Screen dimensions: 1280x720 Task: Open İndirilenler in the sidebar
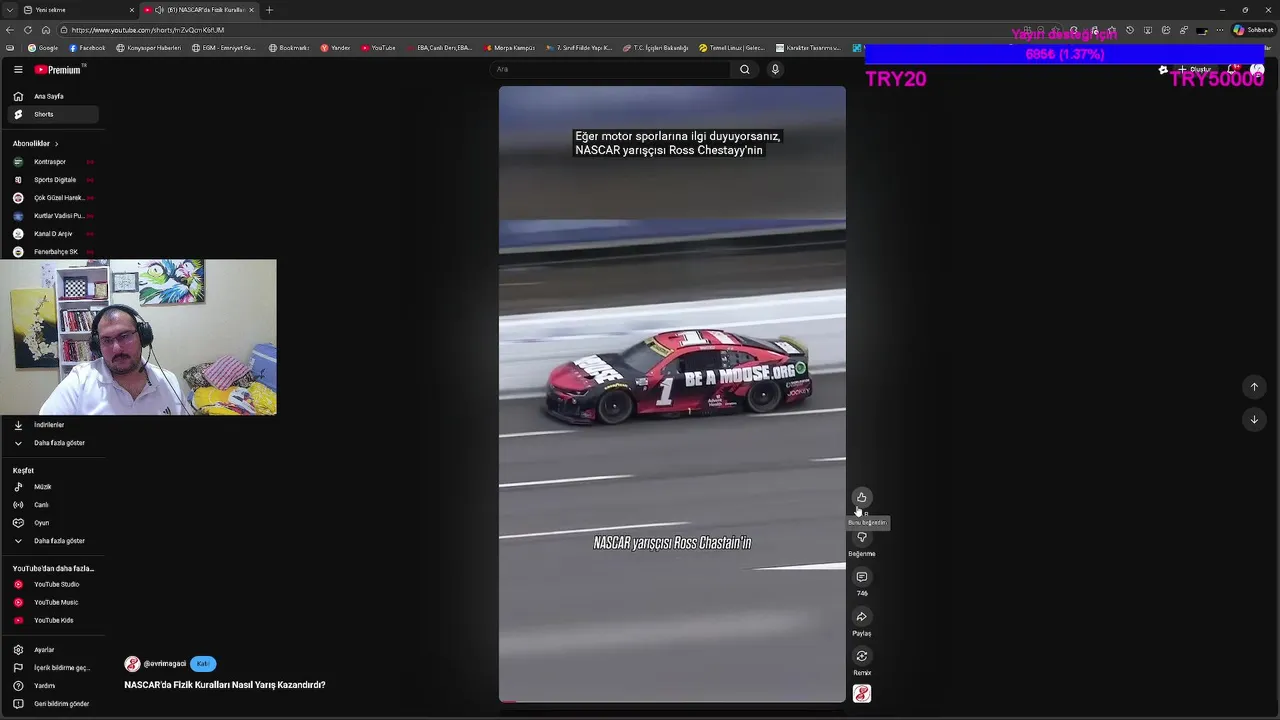pos(52,425)
